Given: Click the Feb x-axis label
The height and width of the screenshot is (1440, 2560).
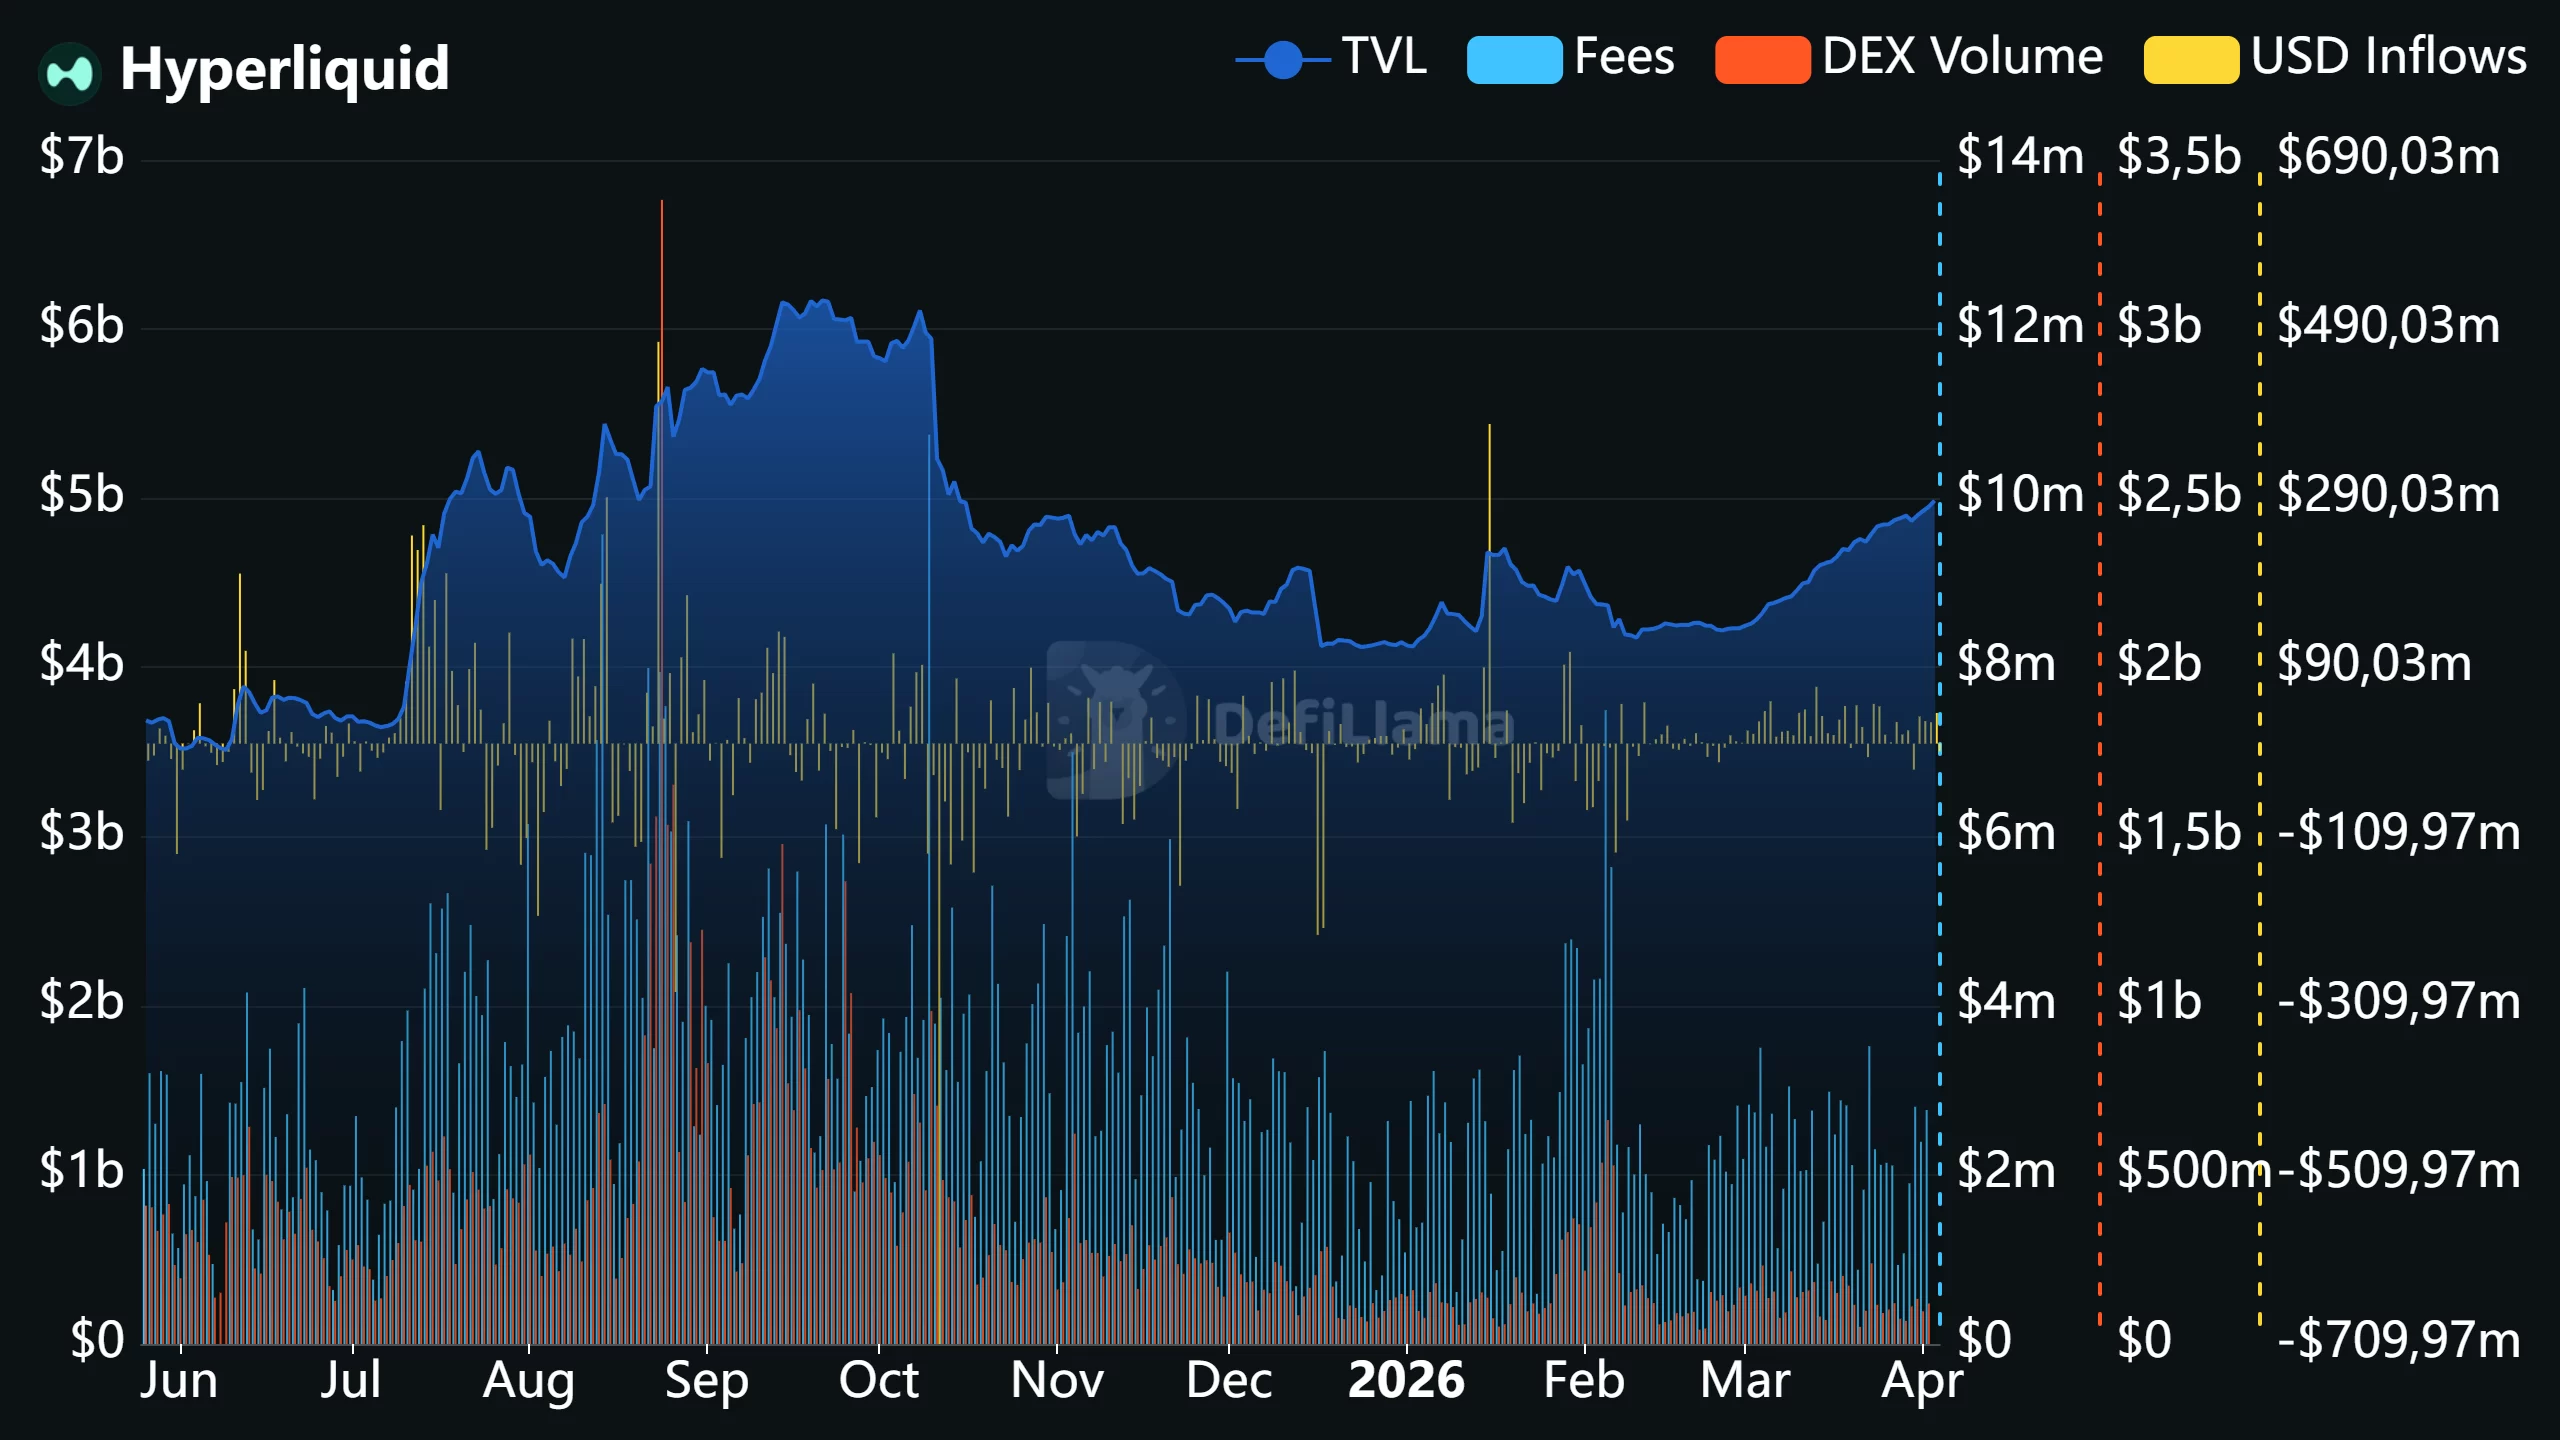Looking at the screenshot, I should [x=1584, y=1381].
